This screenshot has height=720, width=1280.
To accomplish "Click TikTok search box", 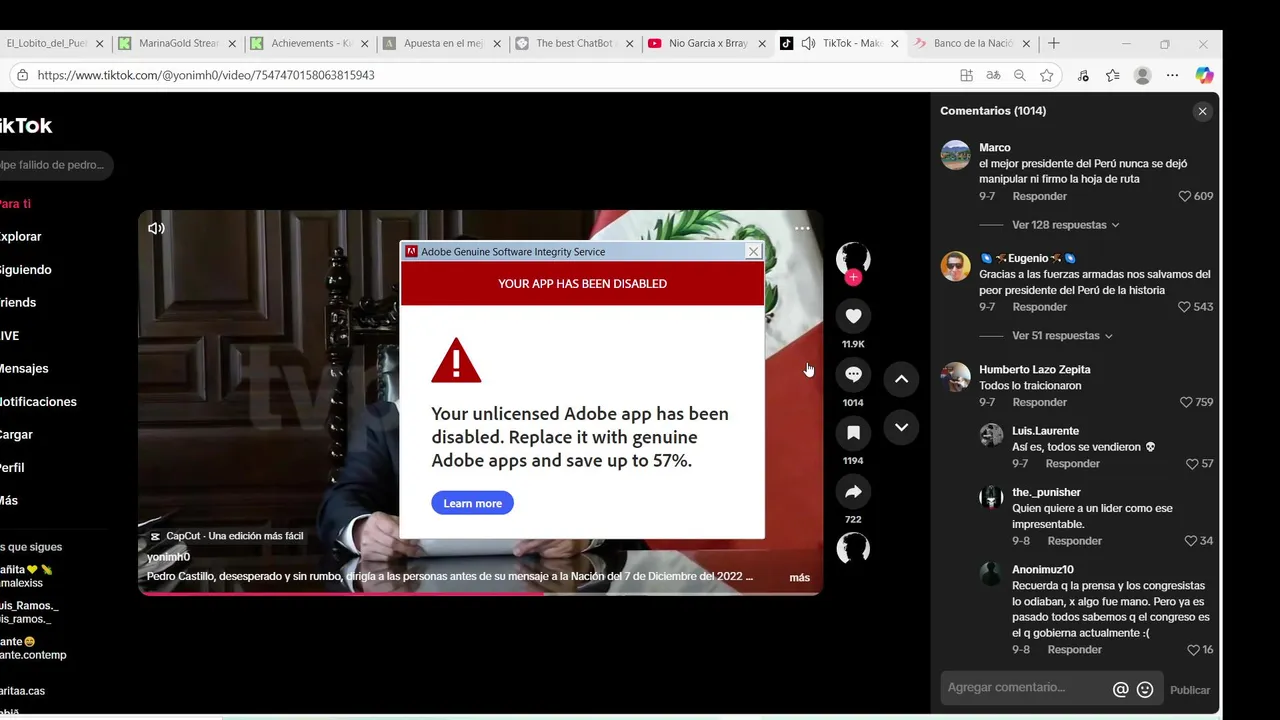I will [55, 165].
